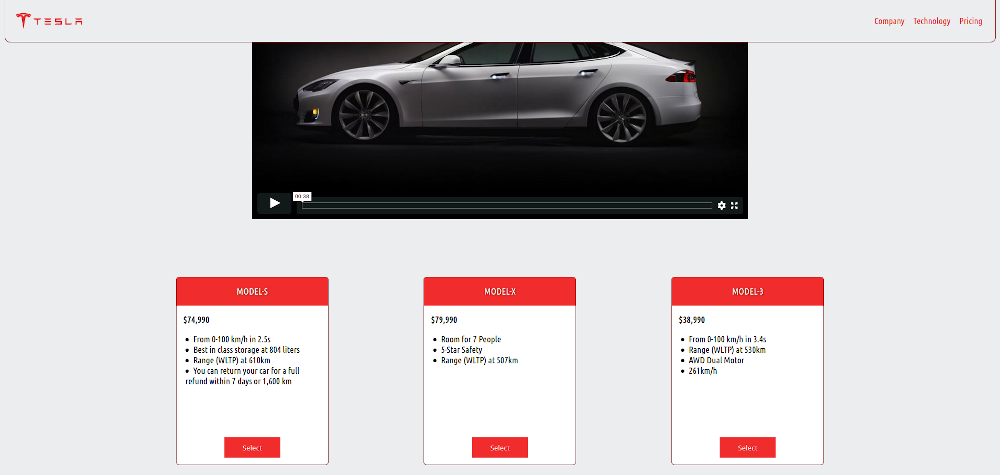Open the Company nav link

(889, 21)
